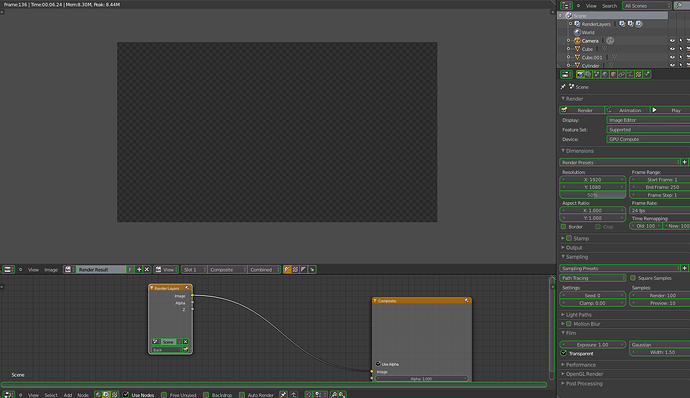Click the outliner search field
Screen dimensions: 690x398
click(x=682, y=6)
